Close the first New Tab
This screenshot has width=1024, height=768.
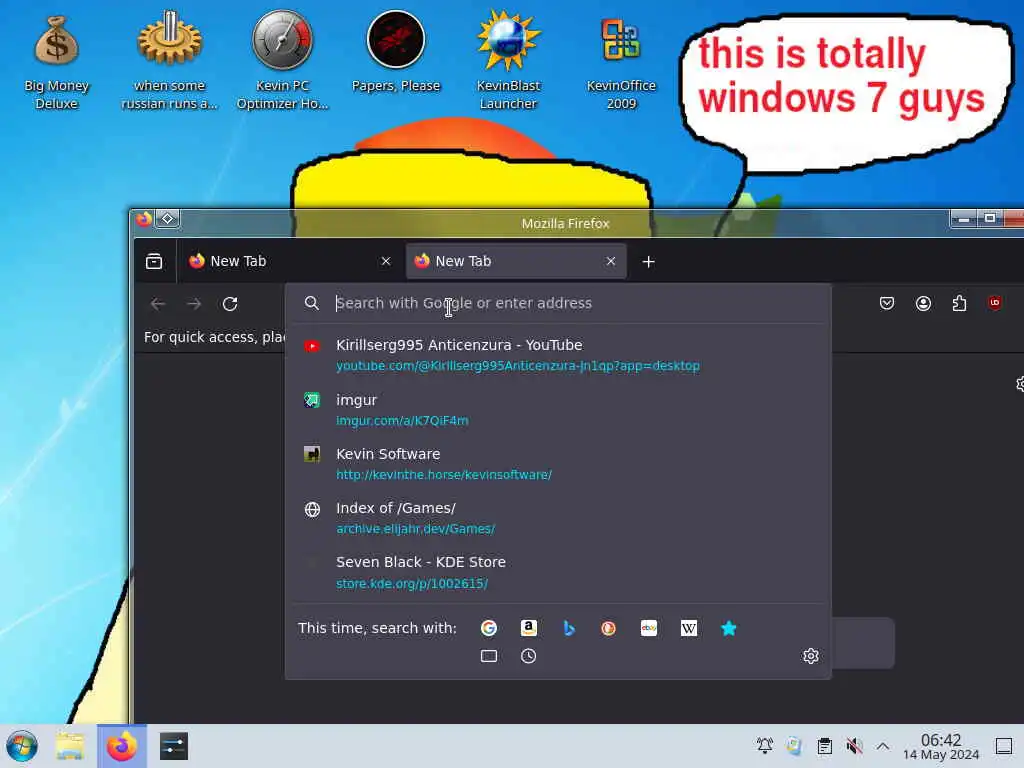(386, 261)
